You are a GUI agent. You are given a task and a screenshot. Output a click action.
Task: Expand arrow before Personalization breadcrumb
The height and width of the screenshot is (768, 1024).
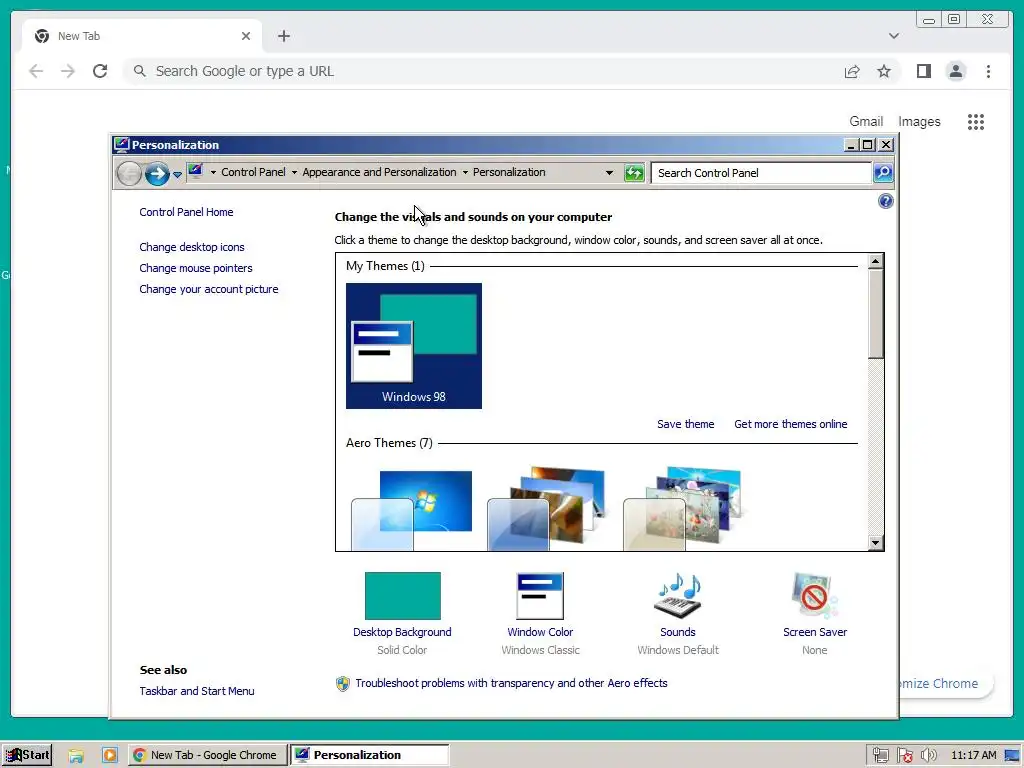465,172
